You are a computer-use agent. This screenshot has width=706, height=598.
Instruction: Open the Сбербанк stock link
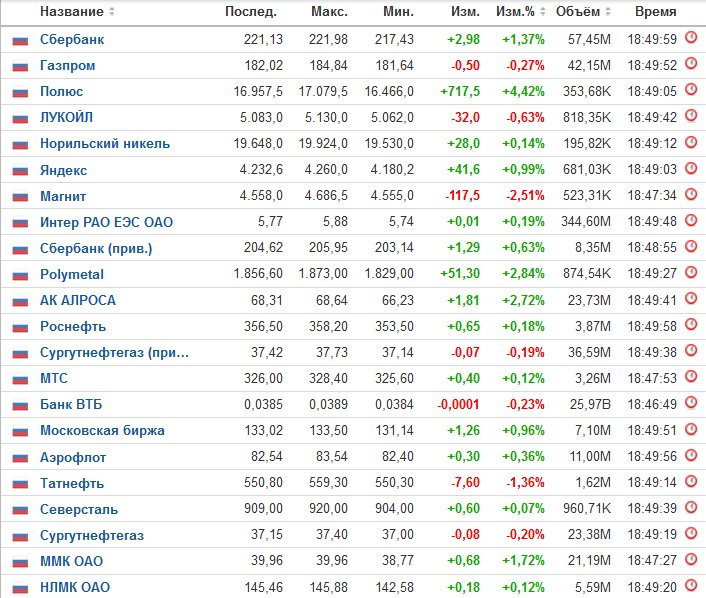72,40
